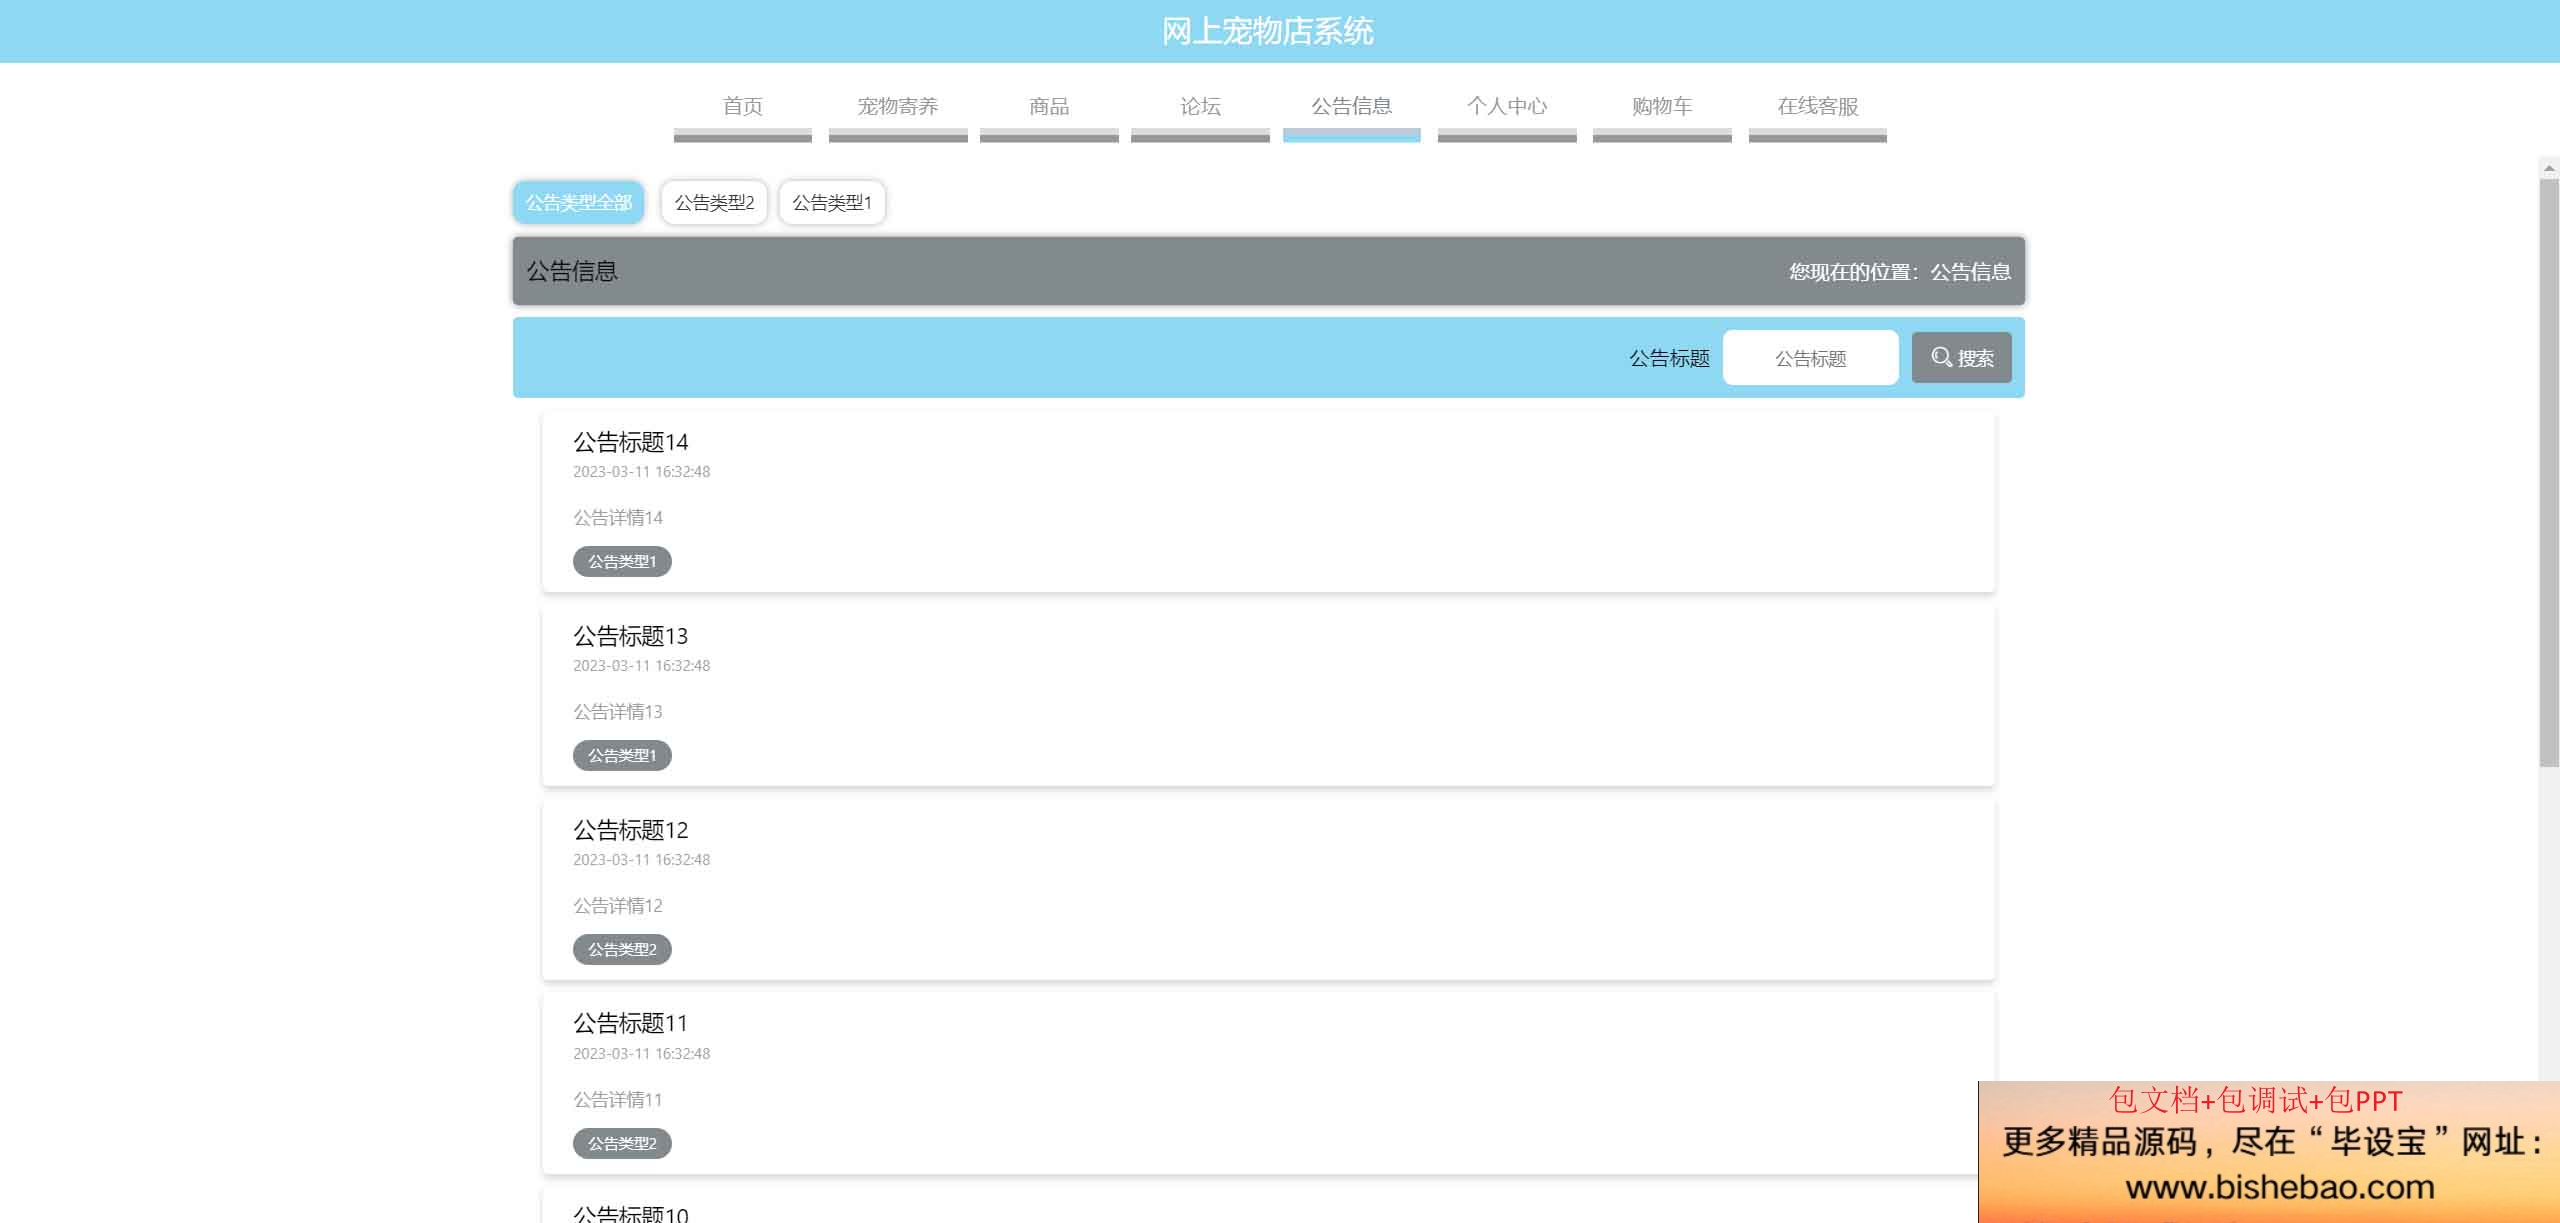
Task: Click the 公告信息 heading in the gray bar
Action: click(x=572, y=271)
